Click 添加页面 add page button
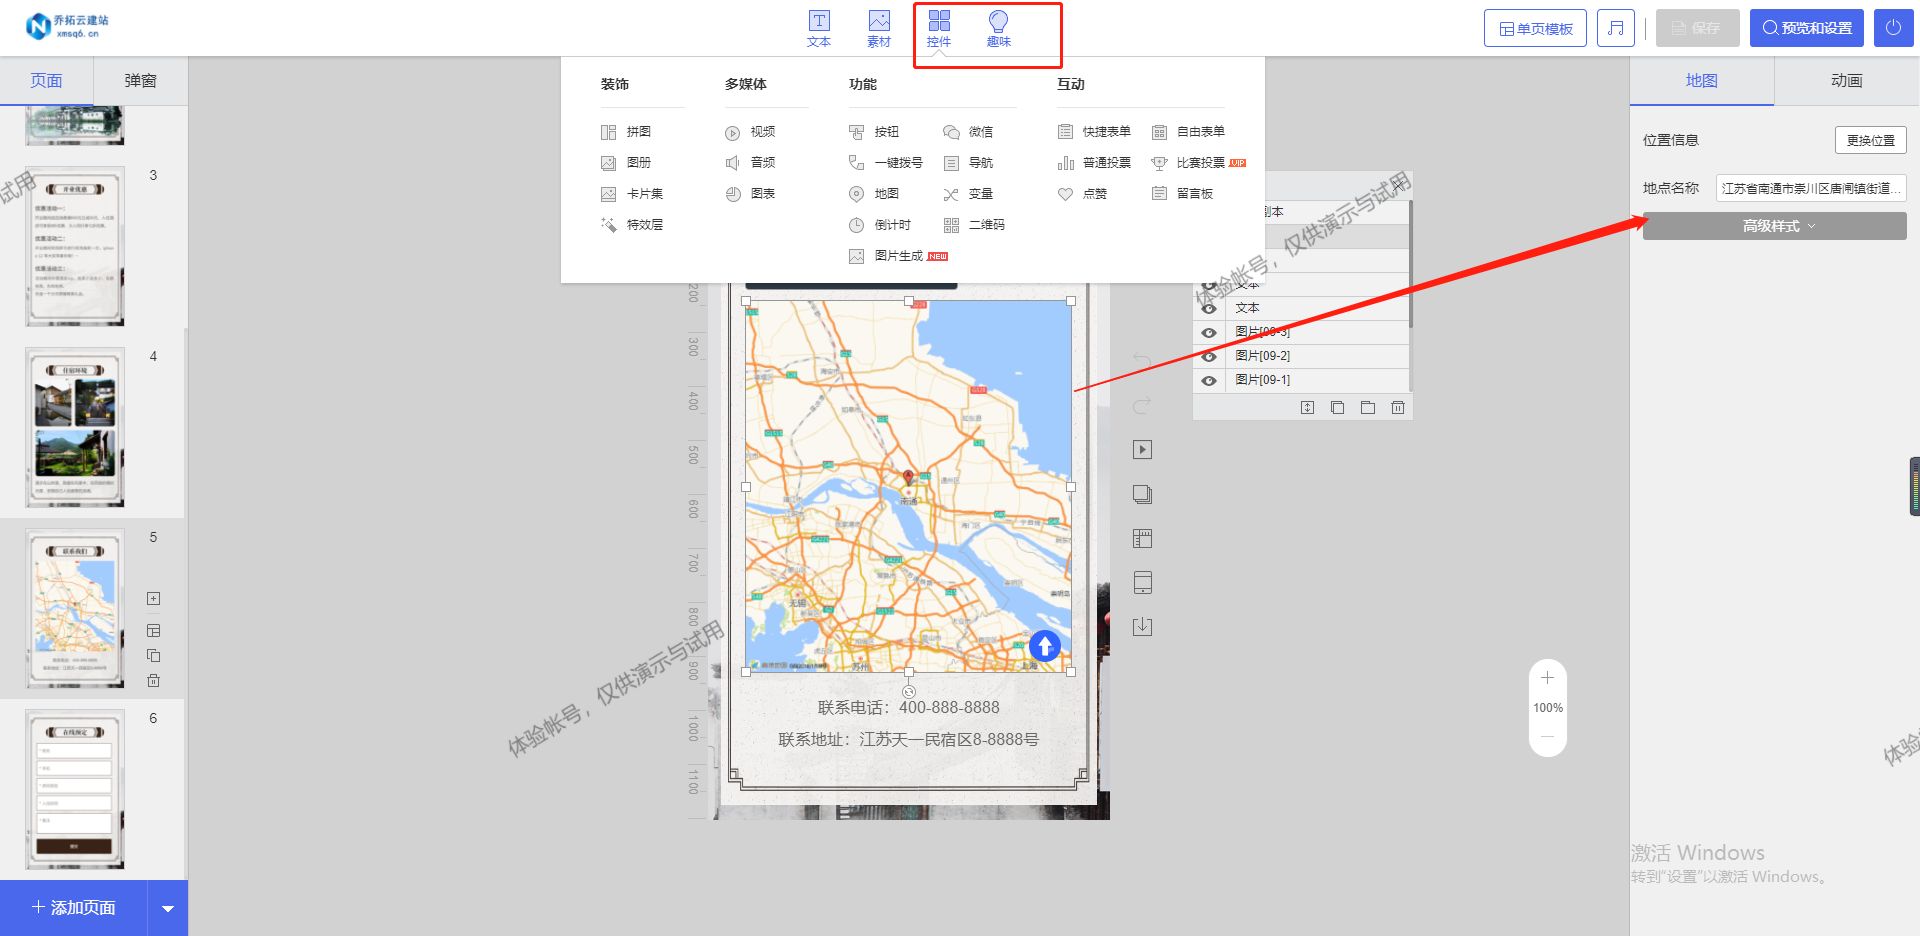Viewport: 1920px width, 936px height. pos(74,908)
